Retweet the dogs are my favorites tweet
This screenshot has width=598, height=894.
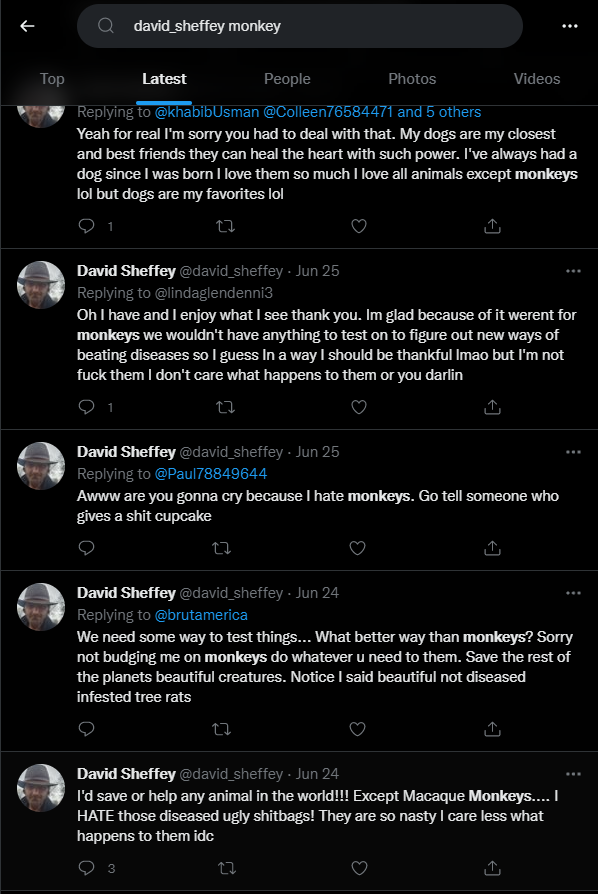click(226, 226)
